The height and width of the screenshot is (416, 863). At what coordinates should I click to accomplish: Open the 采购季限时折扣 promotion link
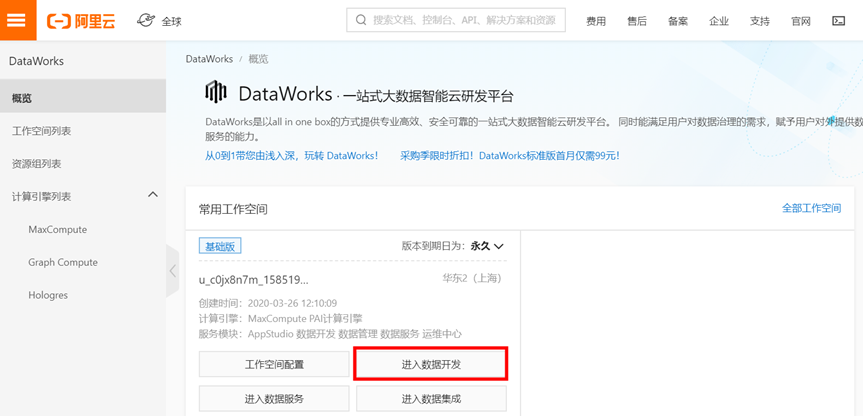(x=510, y=156)
